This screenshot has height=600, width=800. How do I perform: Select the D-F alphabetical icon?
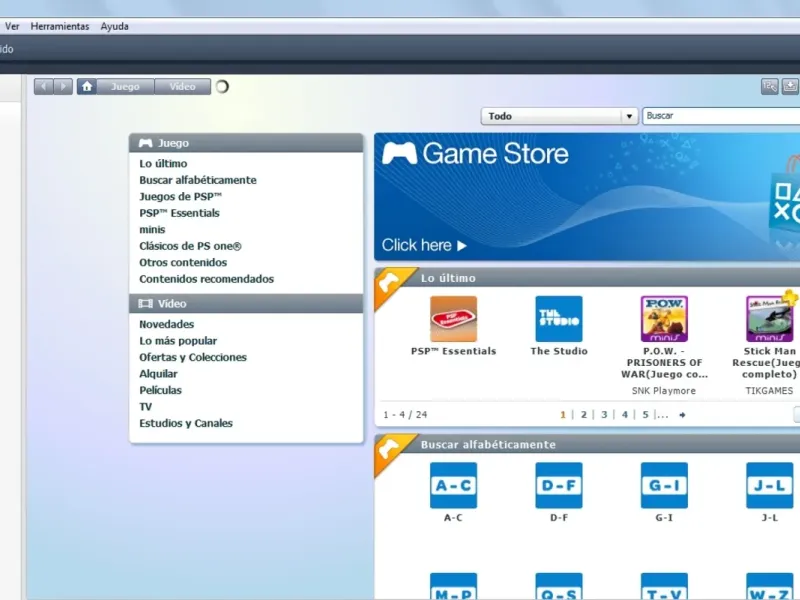[x=559, y=485]
